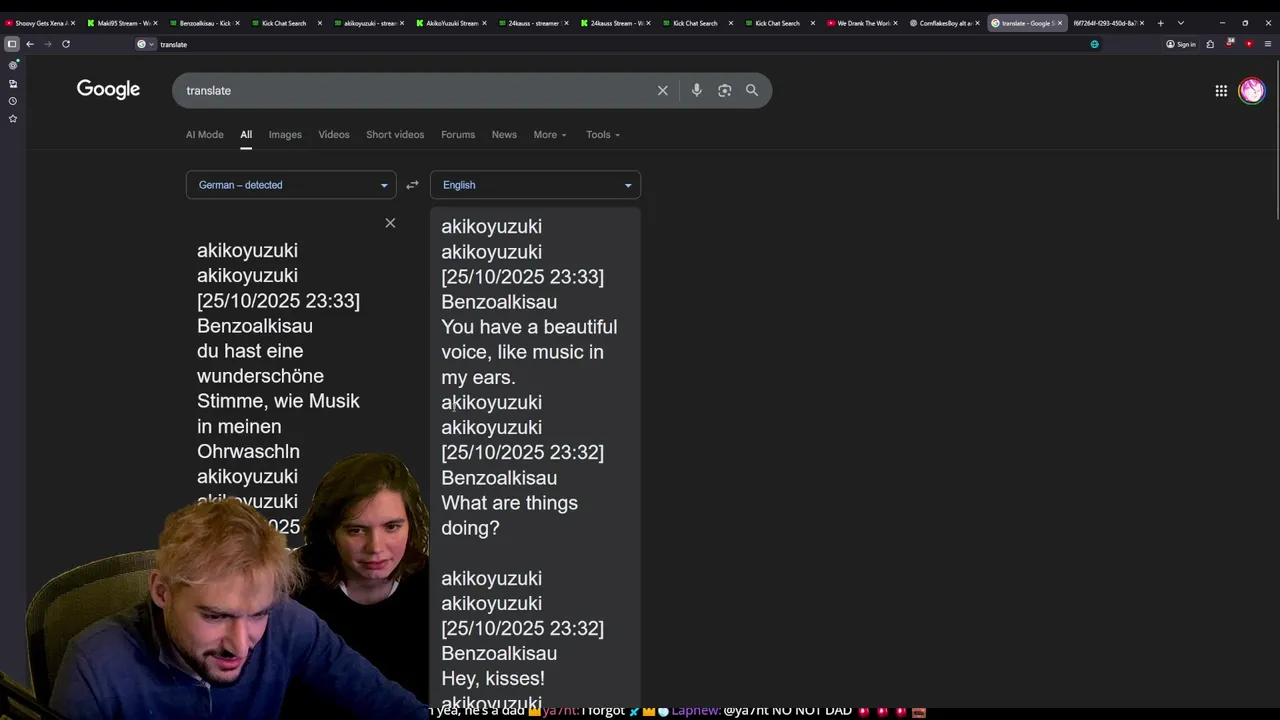
Task: Open the red YouTube extension icon
Action: tap(1249, 44)
